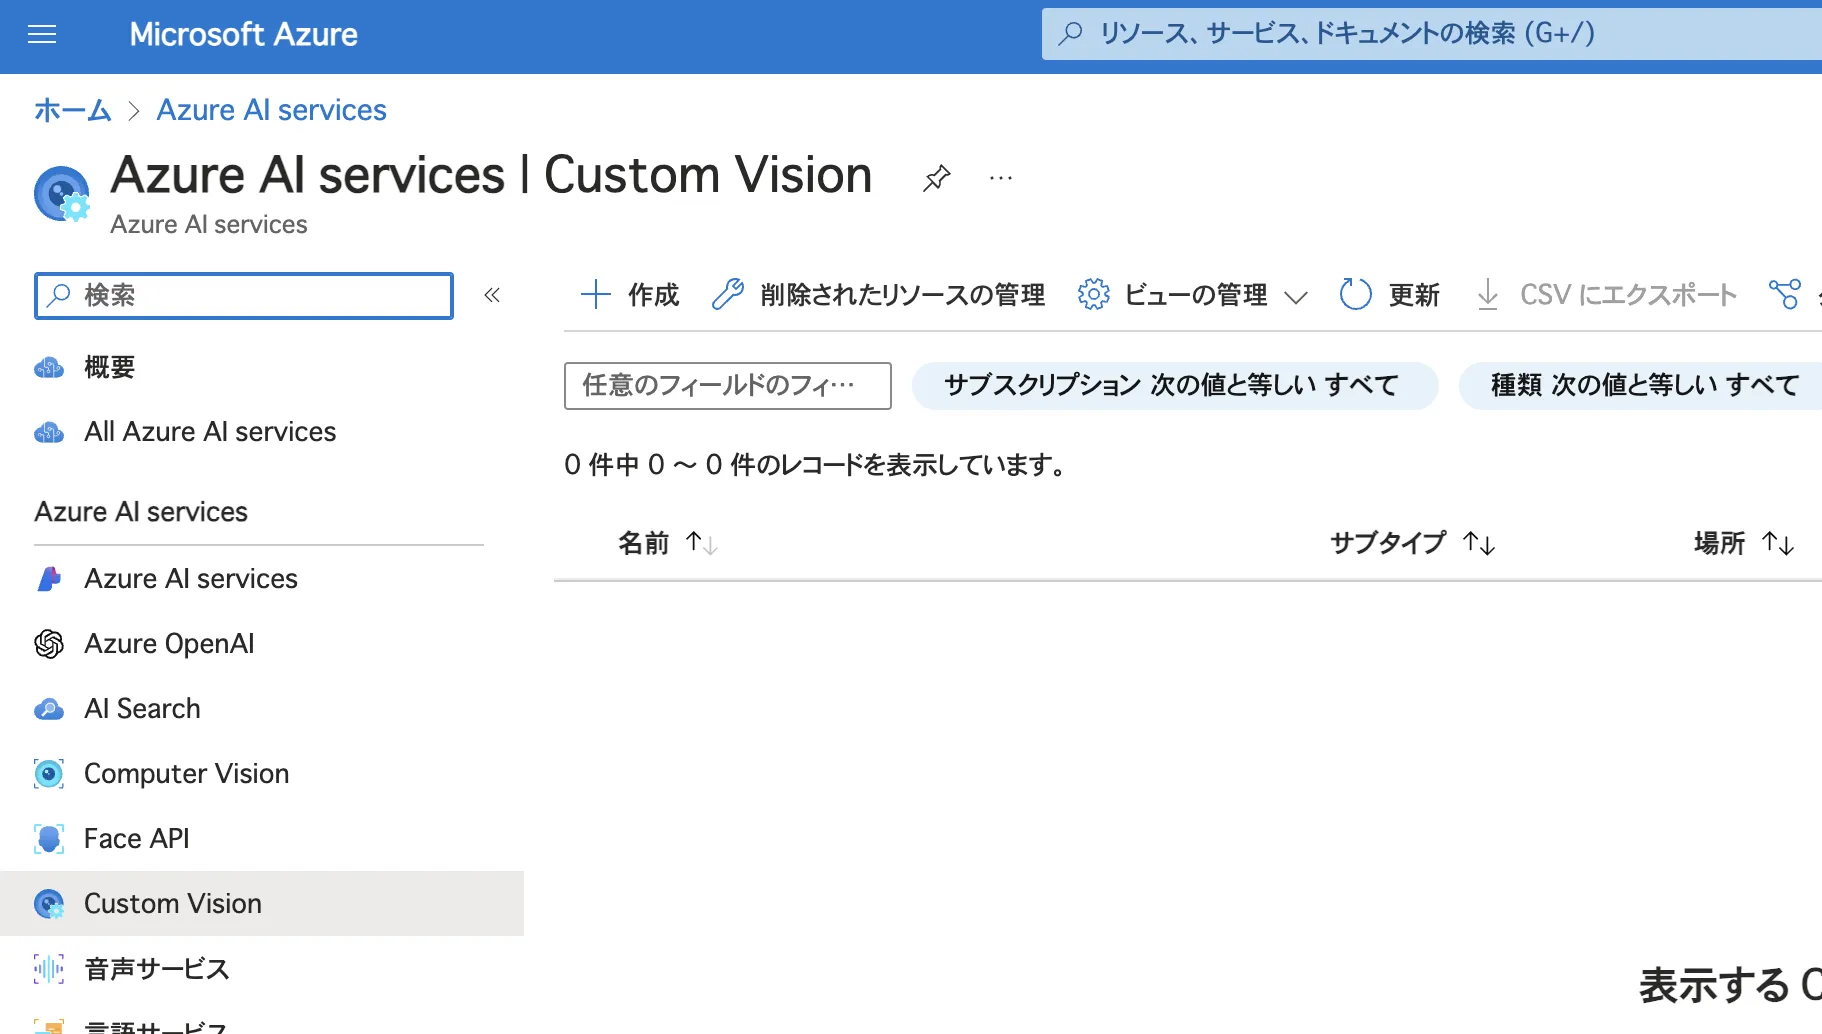This screenshot has height=1034, width=1822.
Task: Open the Azure portal hamburger menu
Action: click(x=41, y=33)
